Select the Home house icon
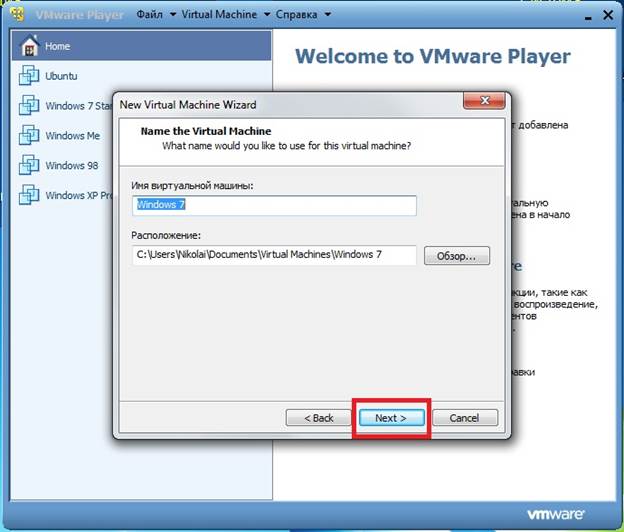The width and height of the screenshot is (624, 532). pyautogui.click(x=30, y=45)
